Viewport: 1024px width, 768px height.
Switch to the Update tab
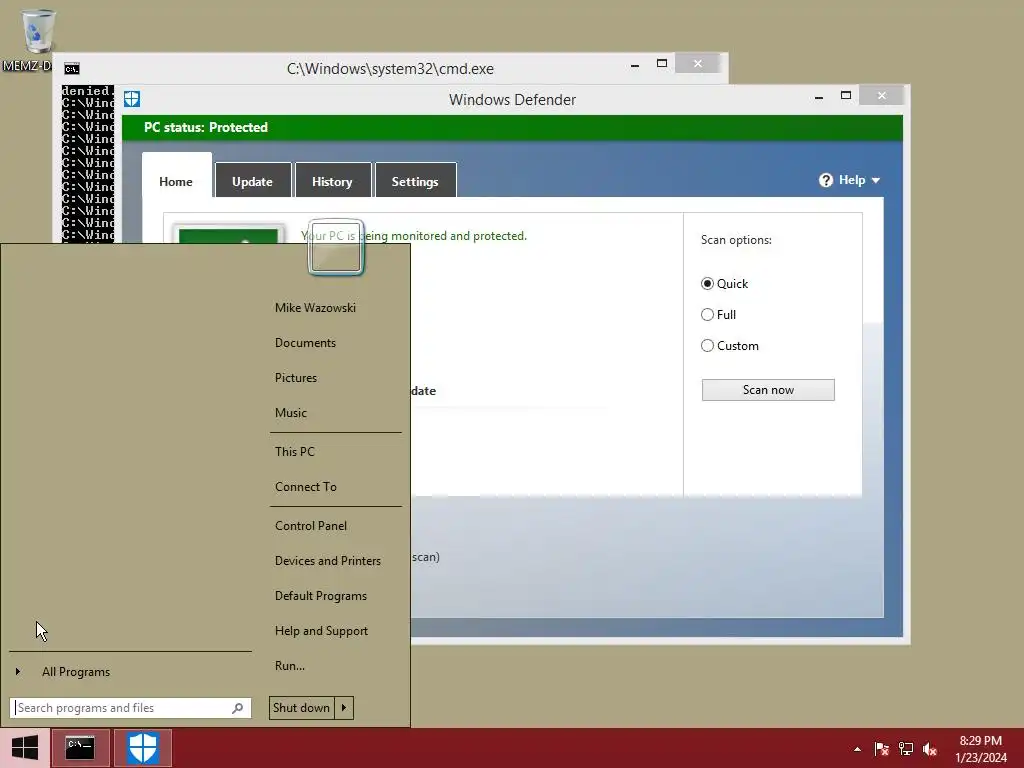[252, 182]
